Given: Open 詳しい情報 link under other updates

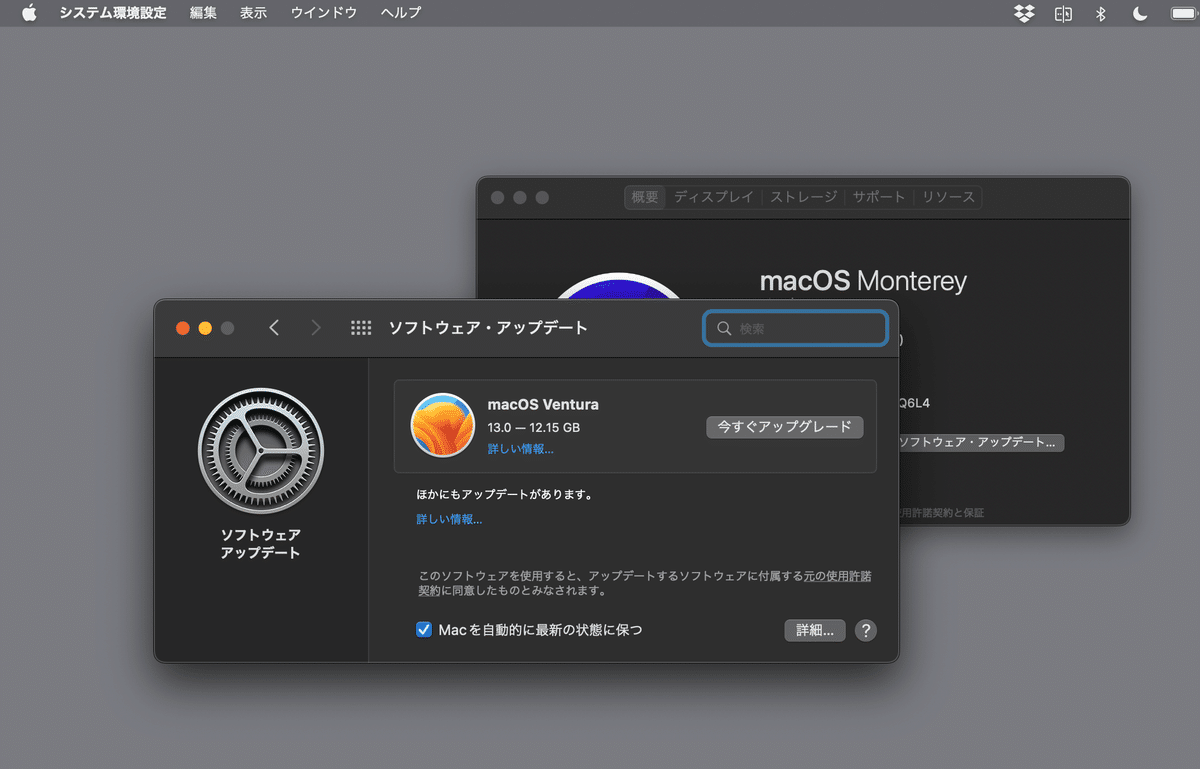Looking at the screenshot, I should [449, 519].
